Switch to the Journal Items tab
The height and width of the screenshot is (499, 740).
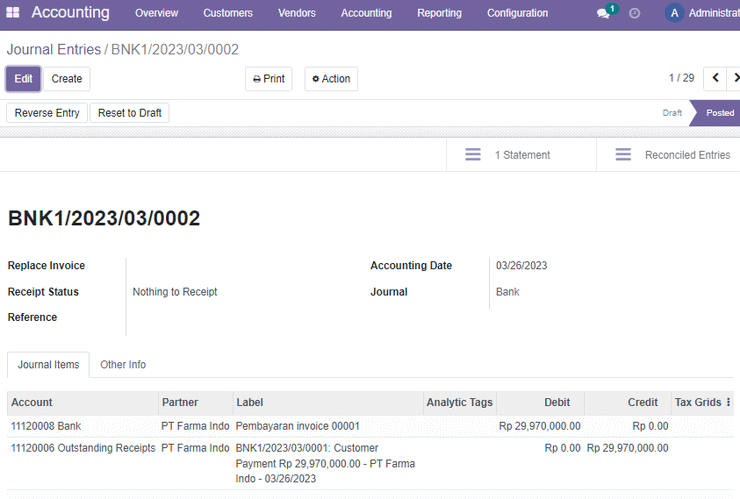48,364
